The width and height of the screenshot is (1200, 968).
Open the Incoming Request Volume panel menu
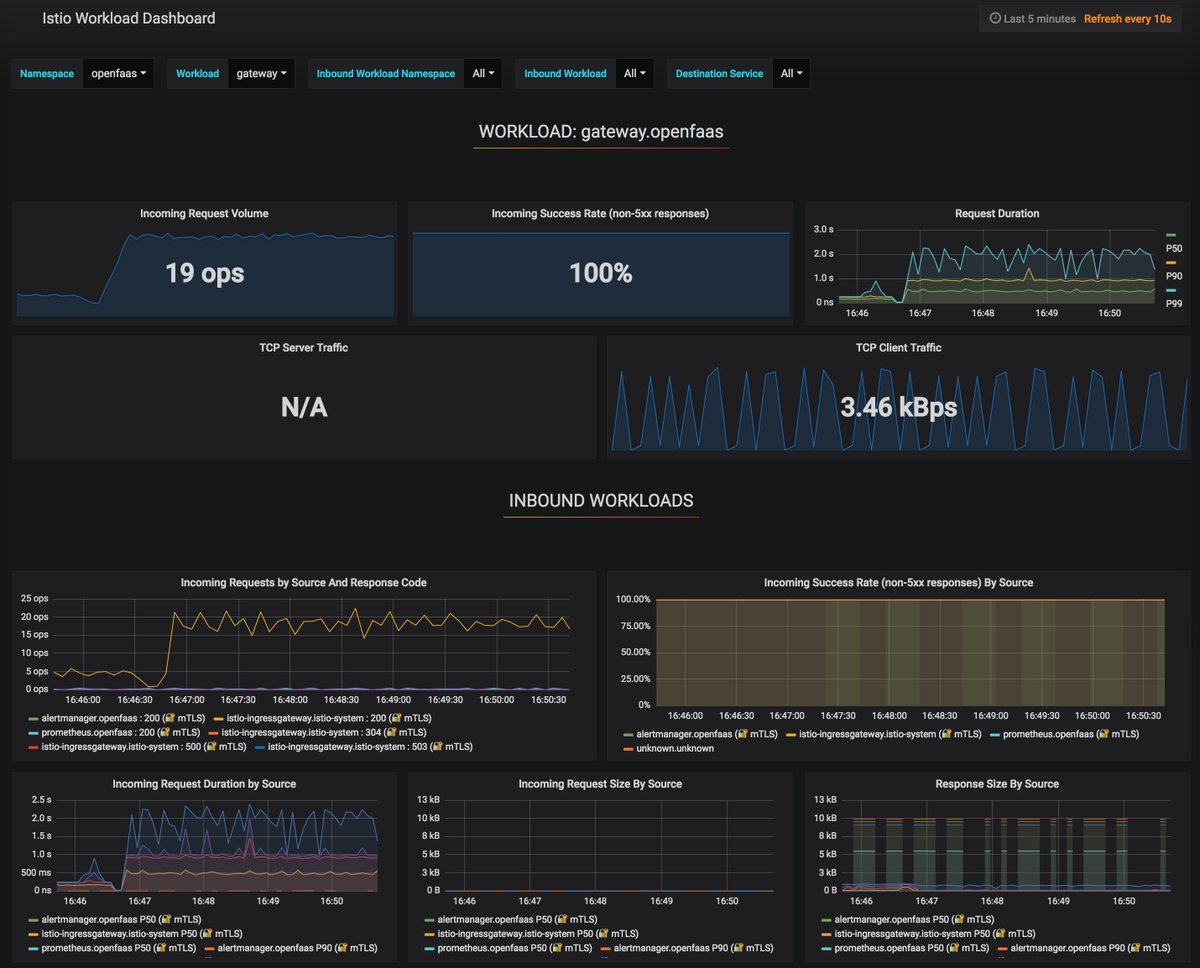click(x=204, y=213)
